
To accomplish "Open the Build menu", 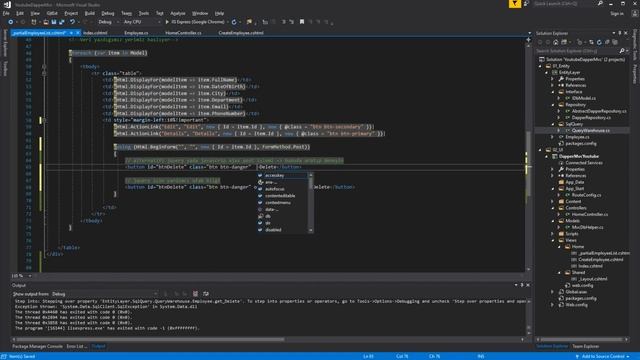I will (89, 13).
